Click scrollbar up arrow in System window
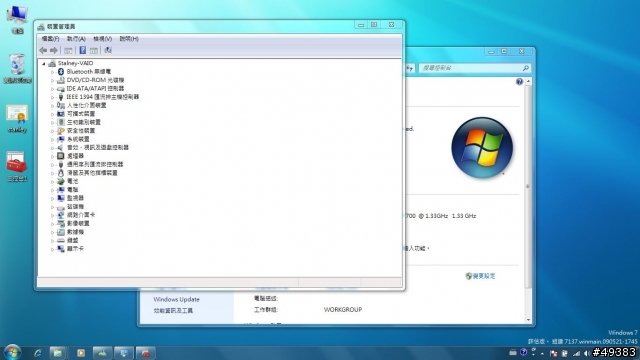Viewport: 640px width, 360px height. pyautogui.click(x=529, y=82)
